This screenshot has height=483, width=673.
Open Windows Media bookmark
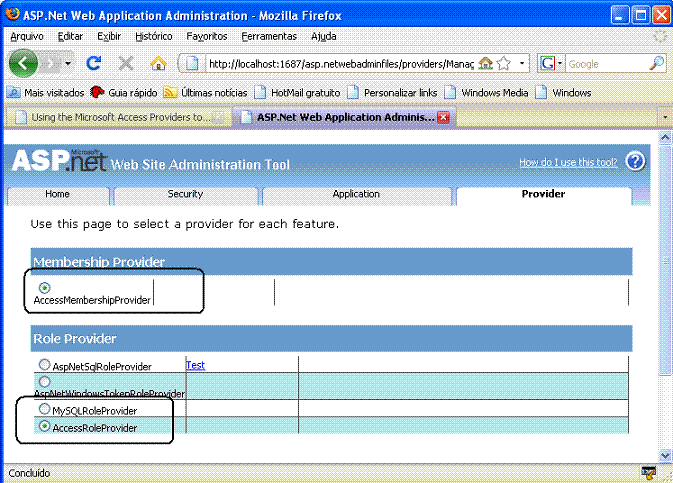pyautogui.click(x=486, y=93)
